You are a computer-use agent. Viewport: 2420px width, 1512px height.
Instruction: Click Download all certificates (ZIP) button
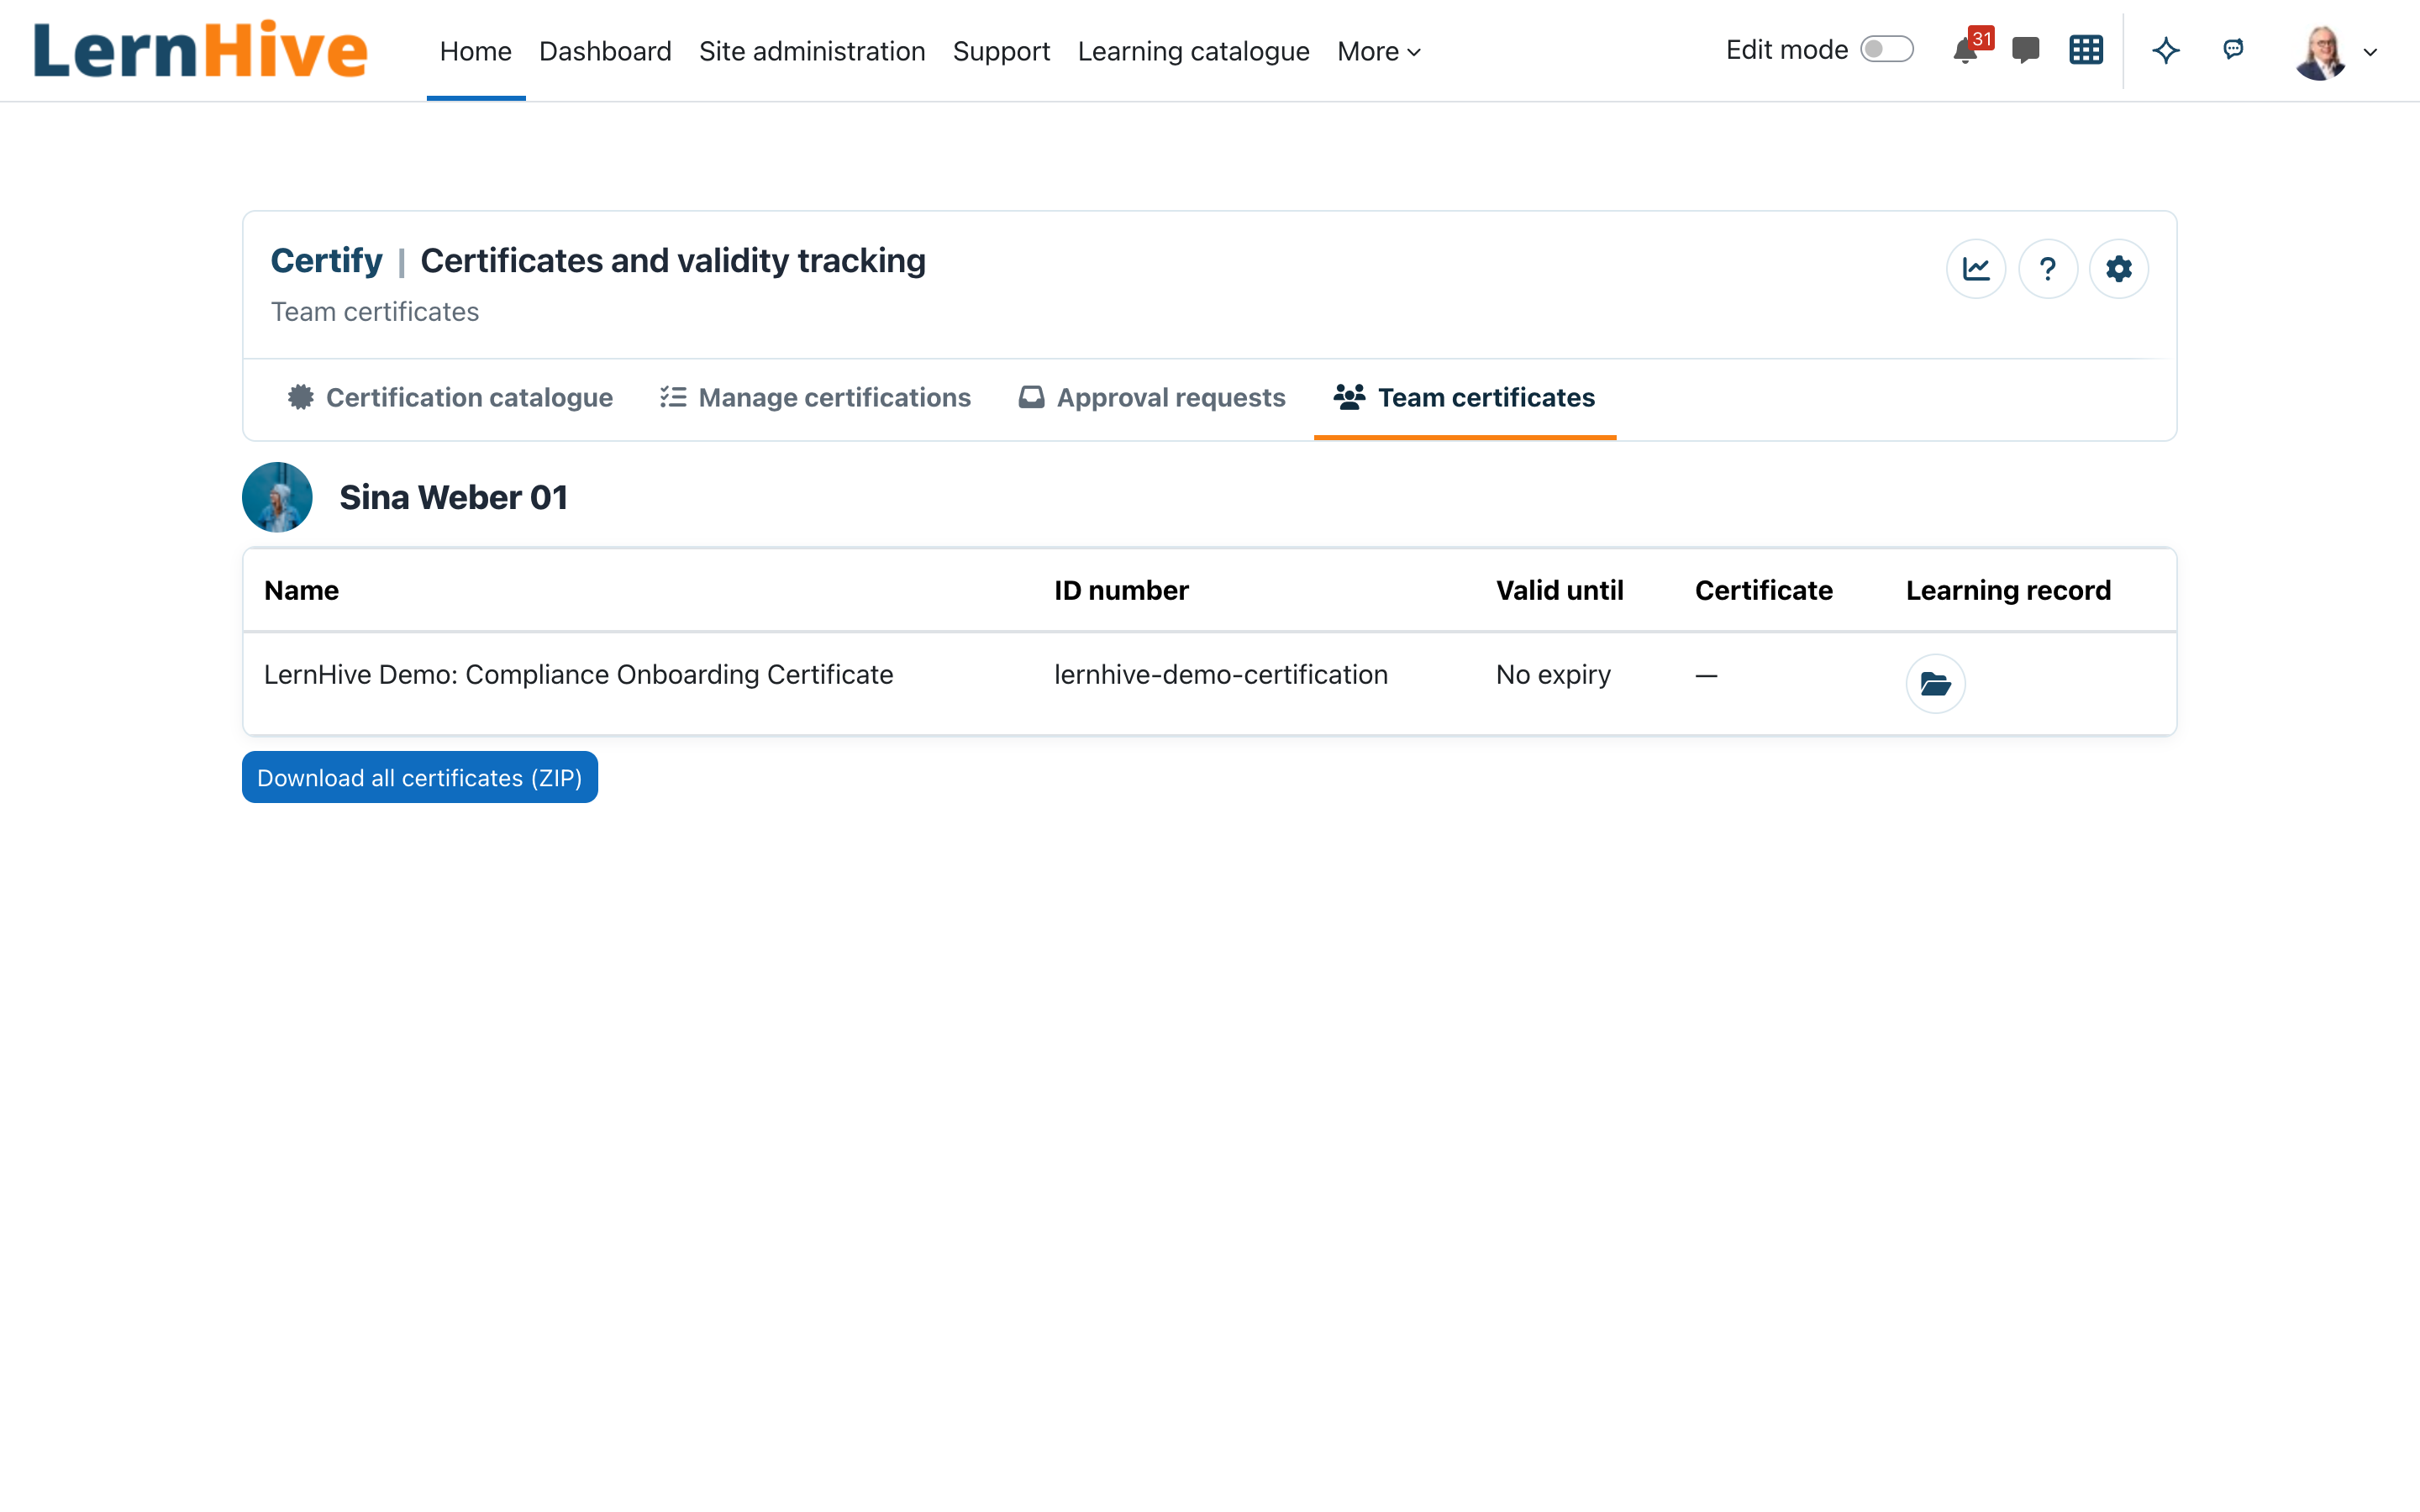420,777
